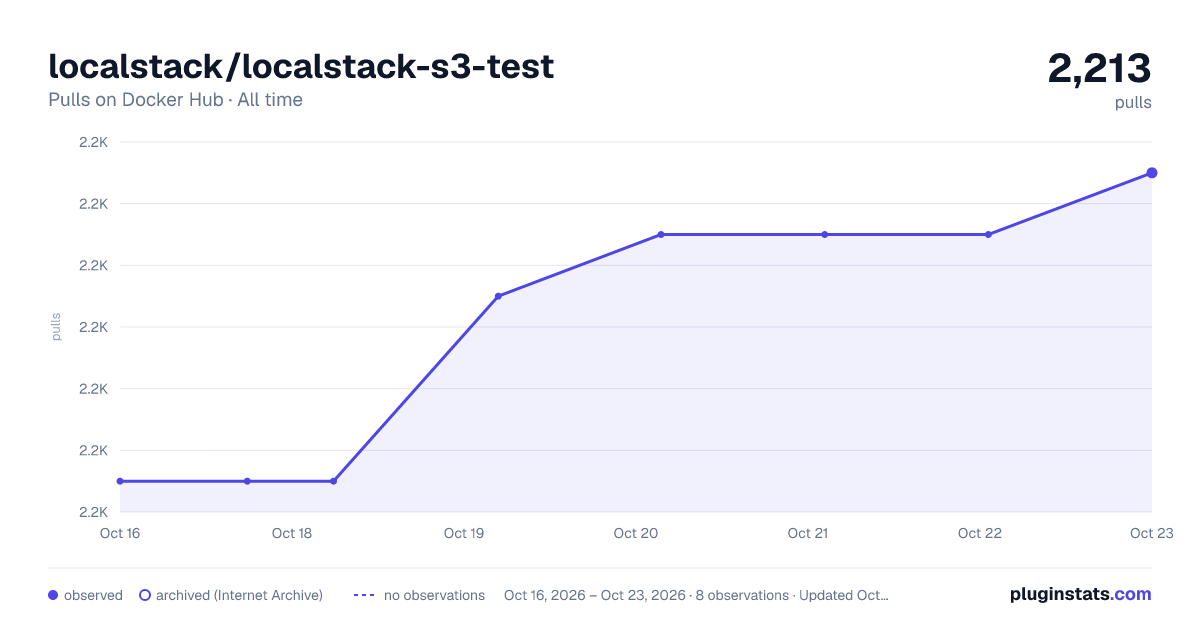Click the vertical 'pulls' y-axis label
1200x630 pixels.
[56, 327]
